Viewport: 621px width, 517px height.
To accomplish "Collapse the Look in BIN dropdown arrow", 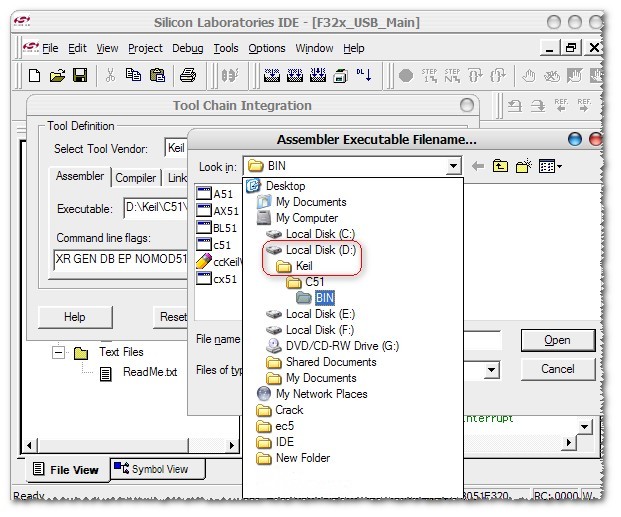I will (453, 166).
